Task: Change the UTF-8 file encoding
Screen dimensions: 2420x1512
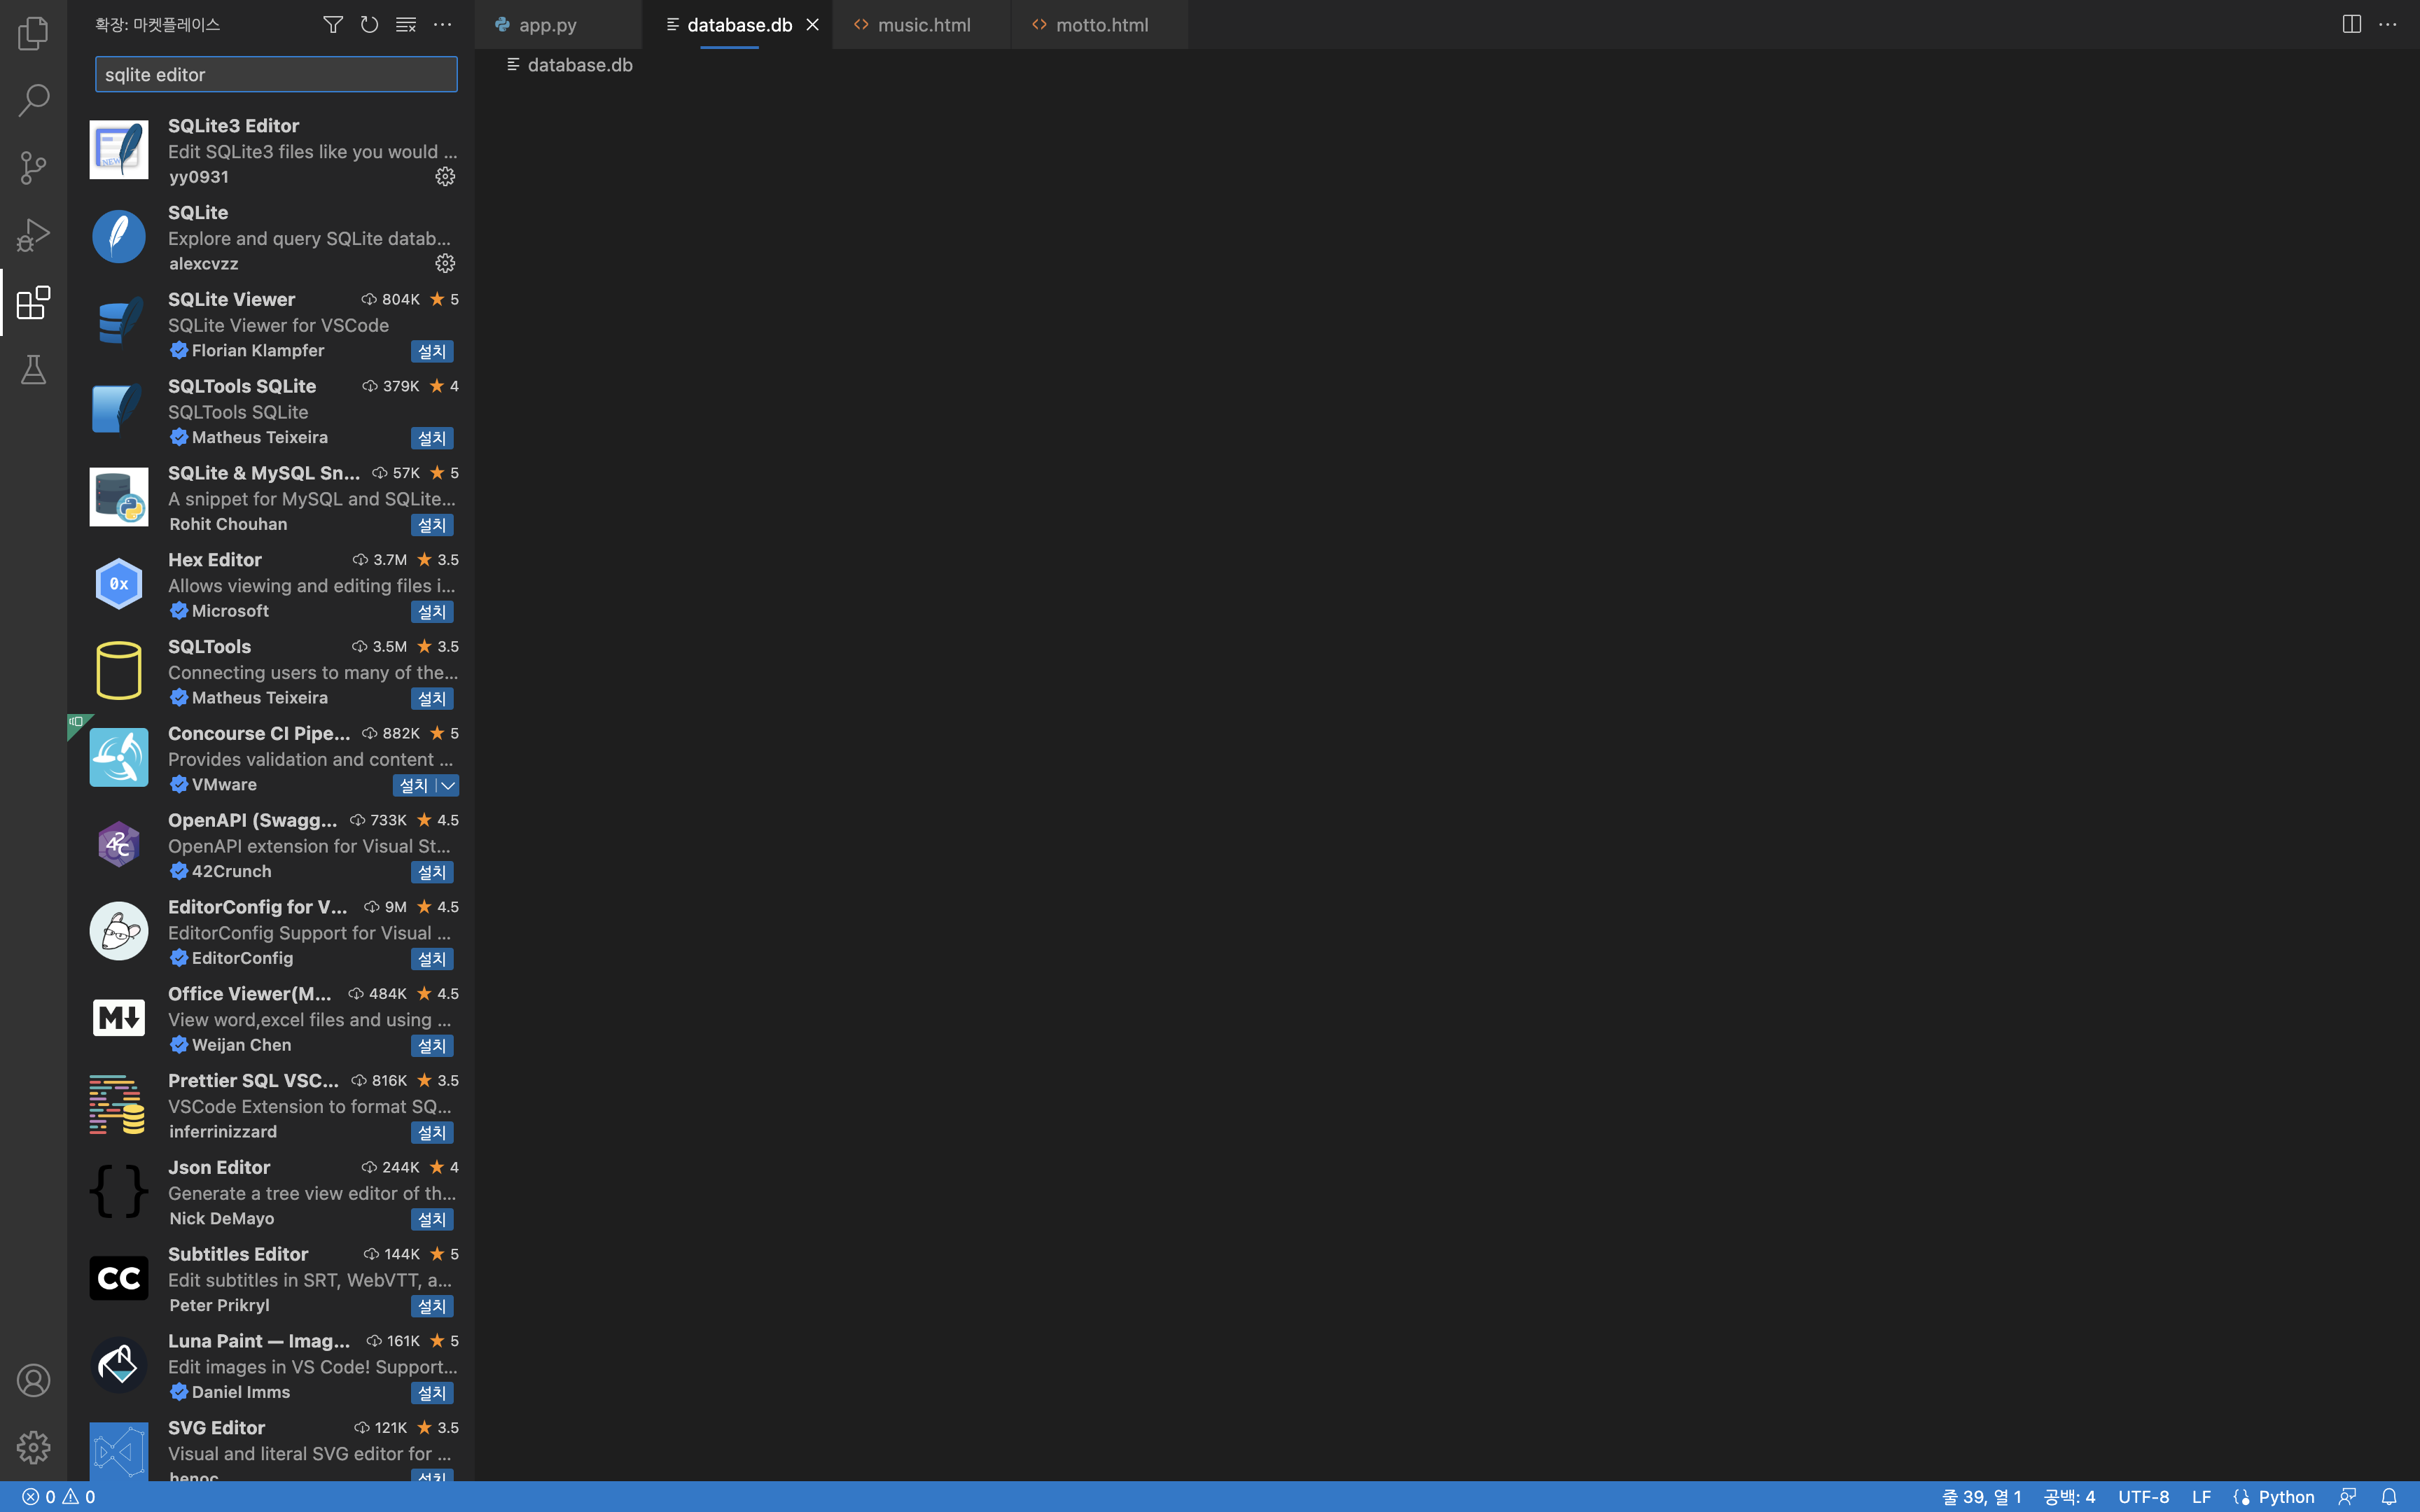Action: click(x=2143, y=1497)
